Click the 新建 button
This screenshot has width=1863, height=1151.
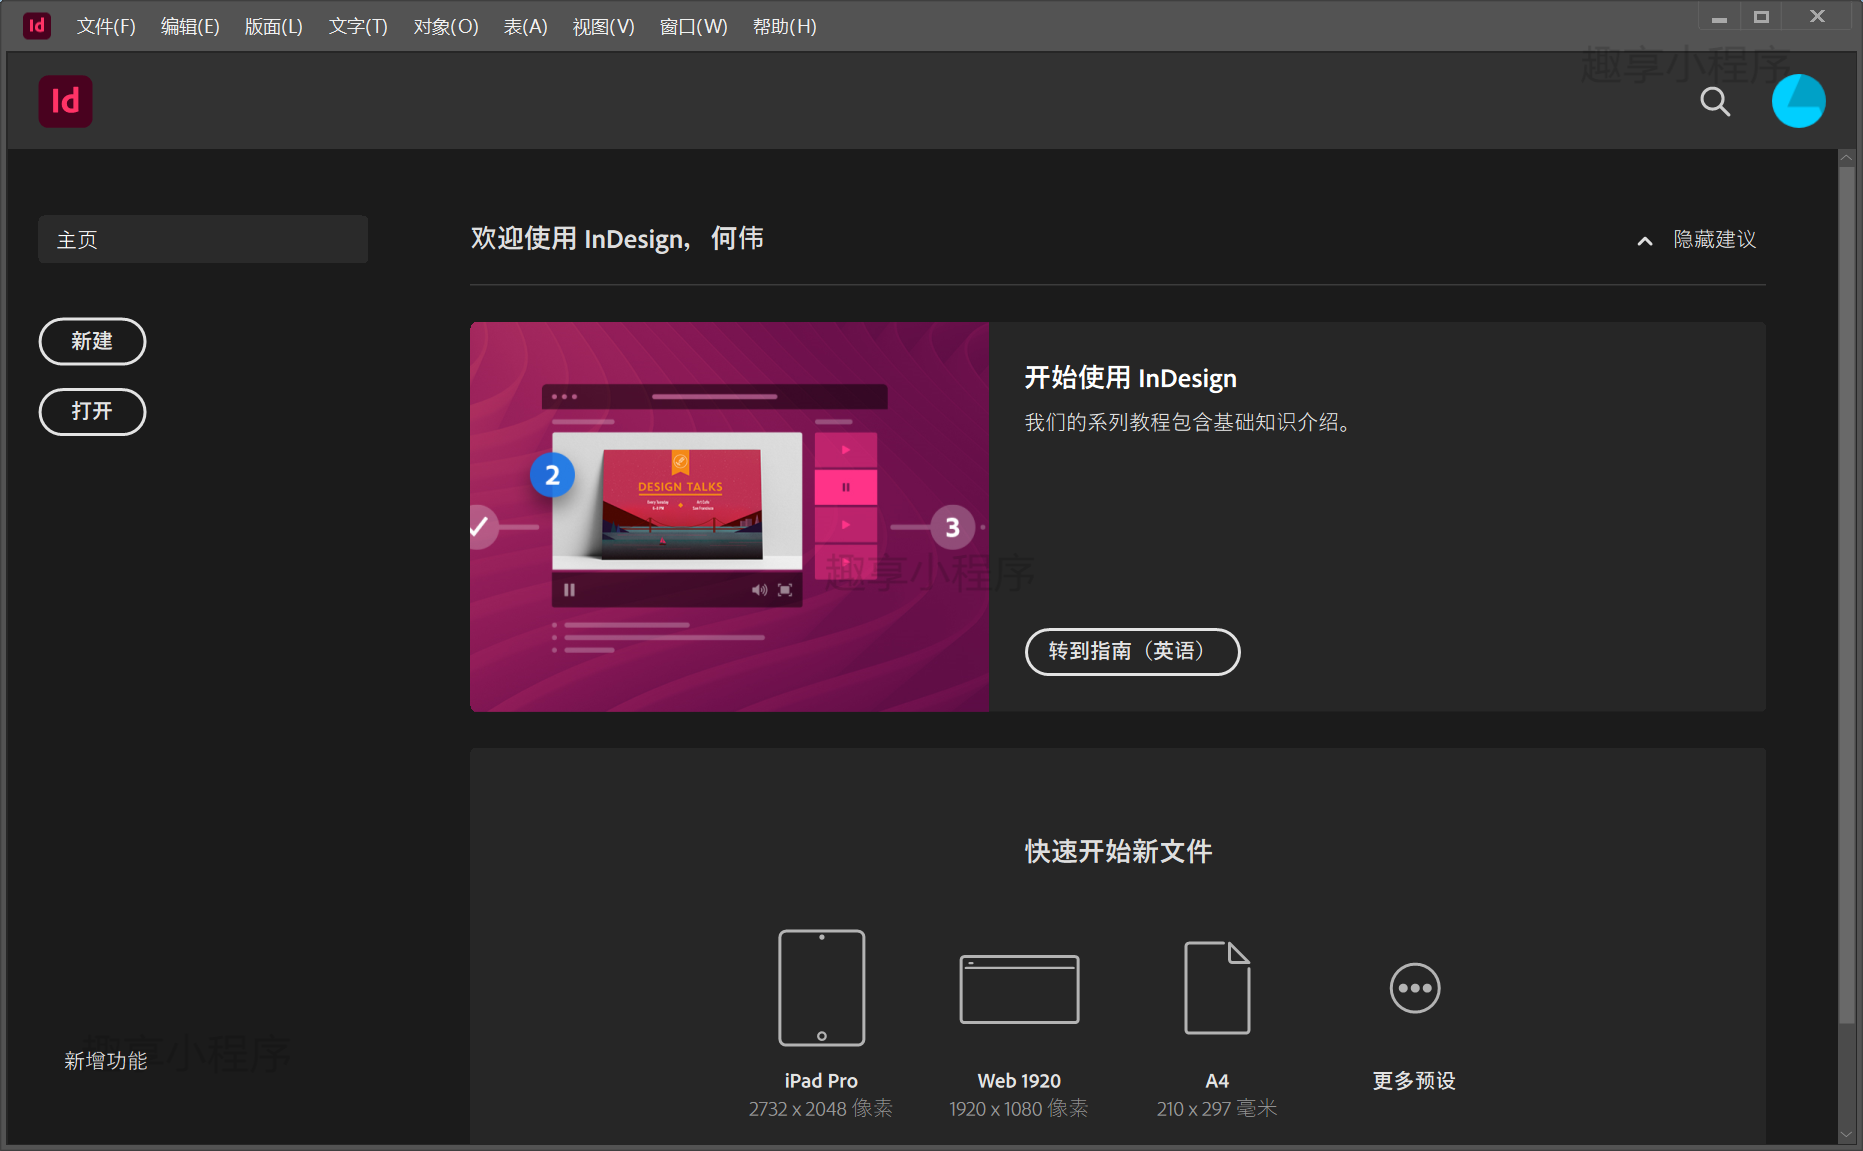point(92,341)
